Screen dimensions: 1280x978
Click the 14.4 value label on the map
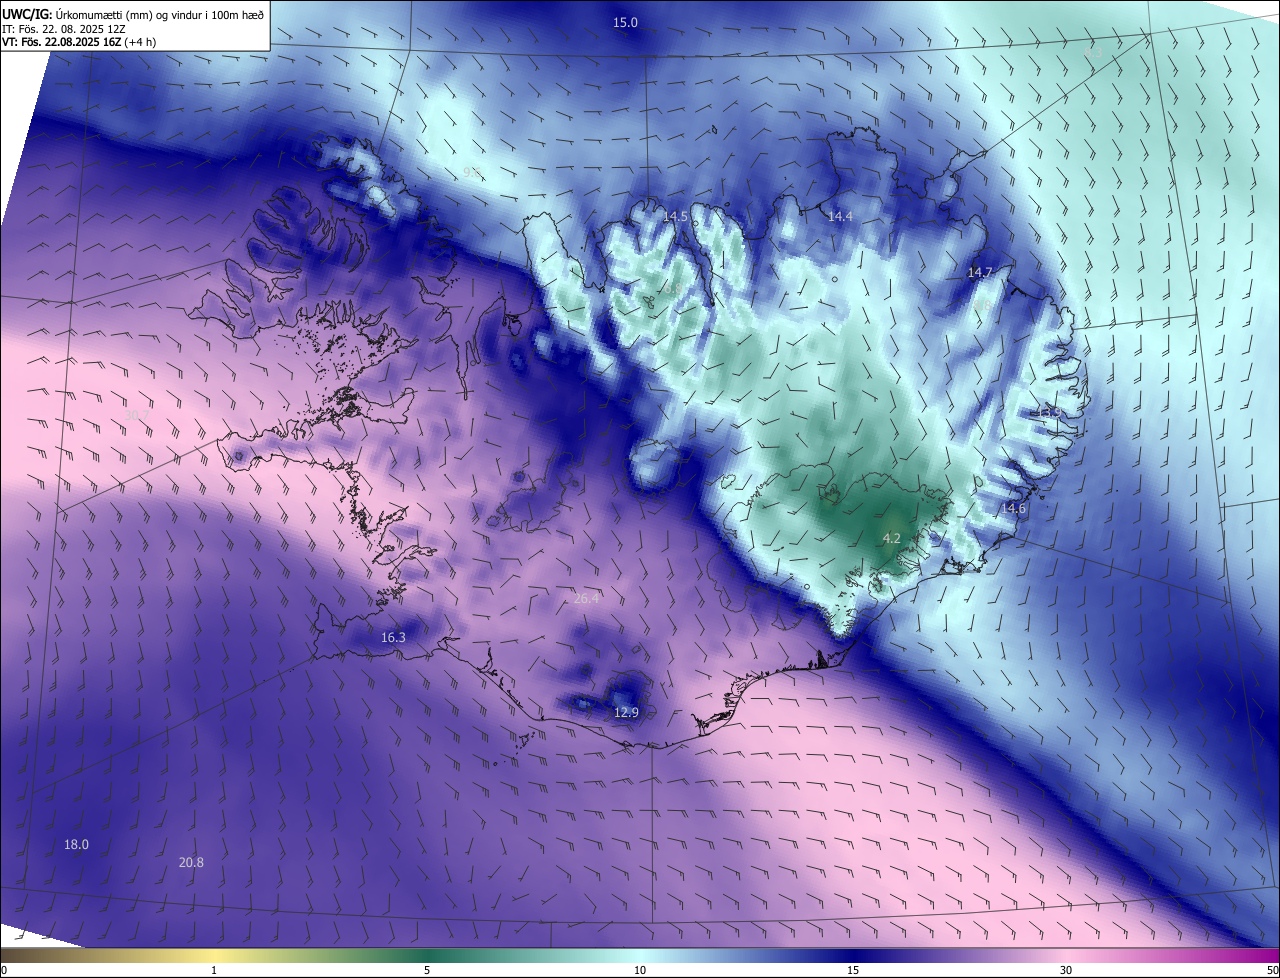pos(840,216)
